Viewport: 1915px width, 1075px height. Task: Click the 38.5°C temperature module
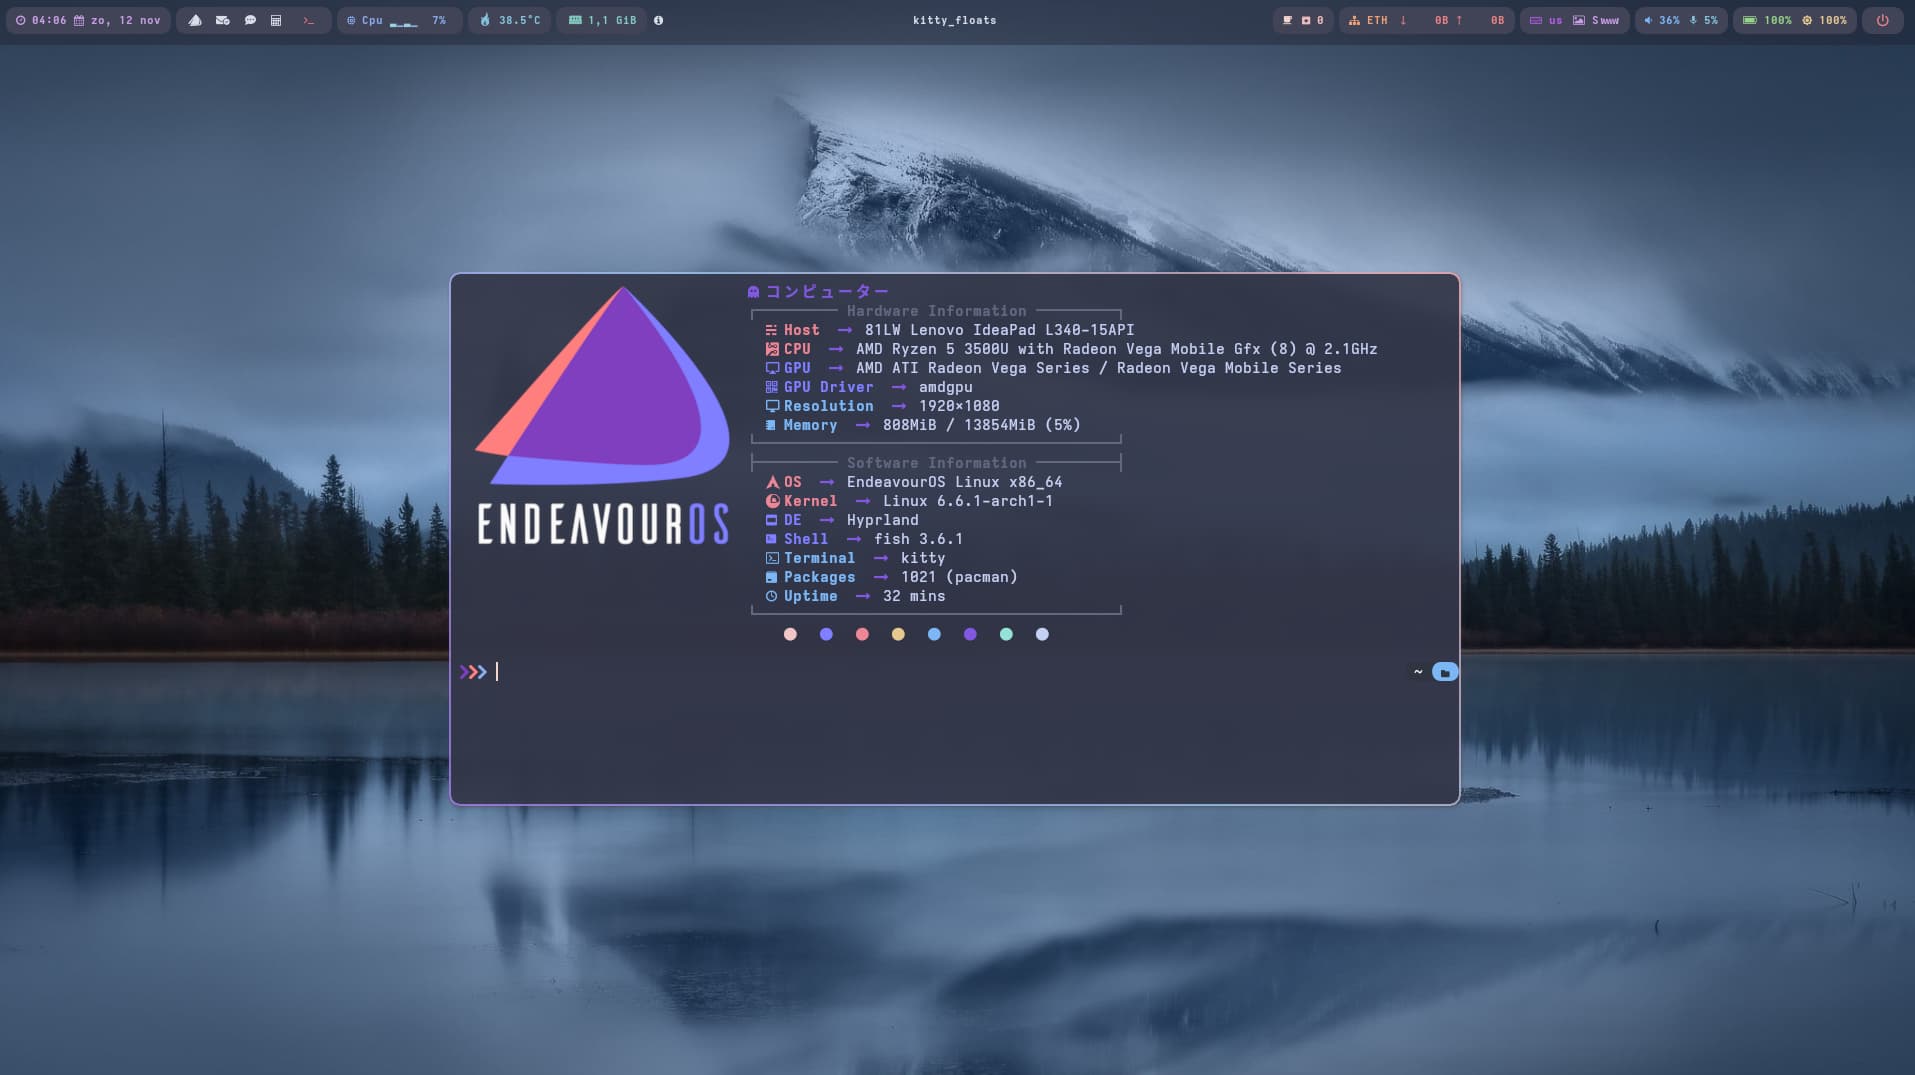coord(510,20)
